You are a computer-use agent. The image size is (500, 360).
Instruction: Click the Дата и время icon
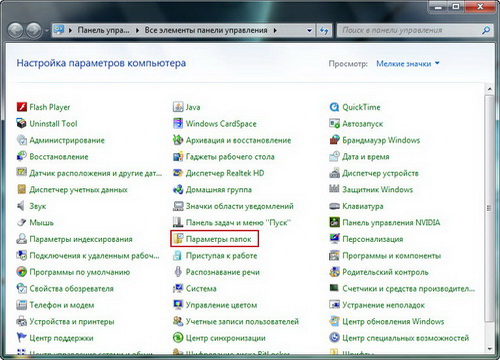(334, 157)
